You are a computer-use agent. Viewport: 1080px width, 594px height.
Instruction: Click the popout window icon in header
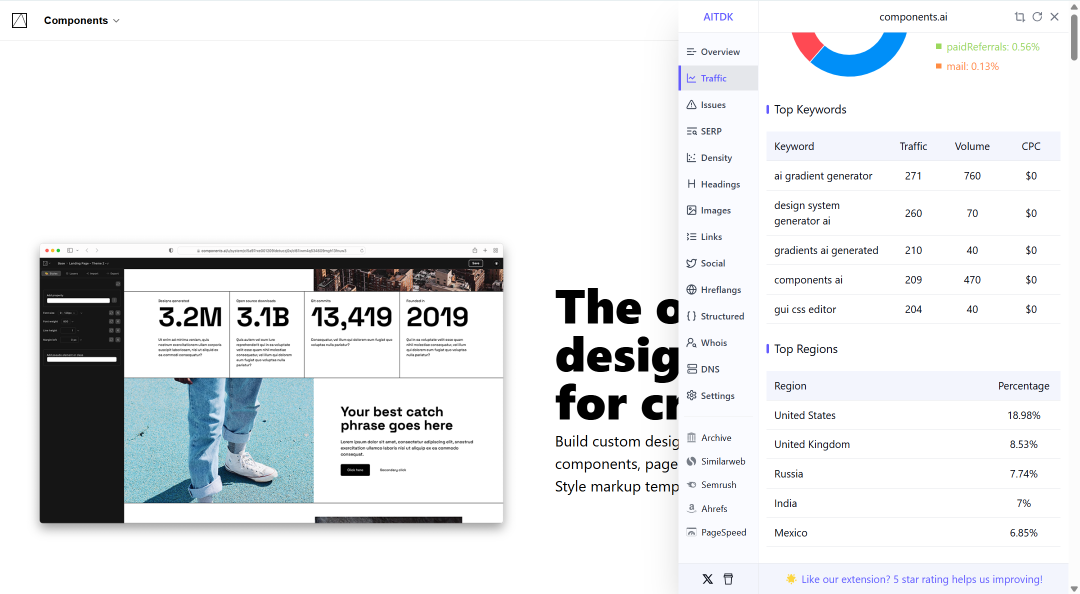tap(1020, 17)
